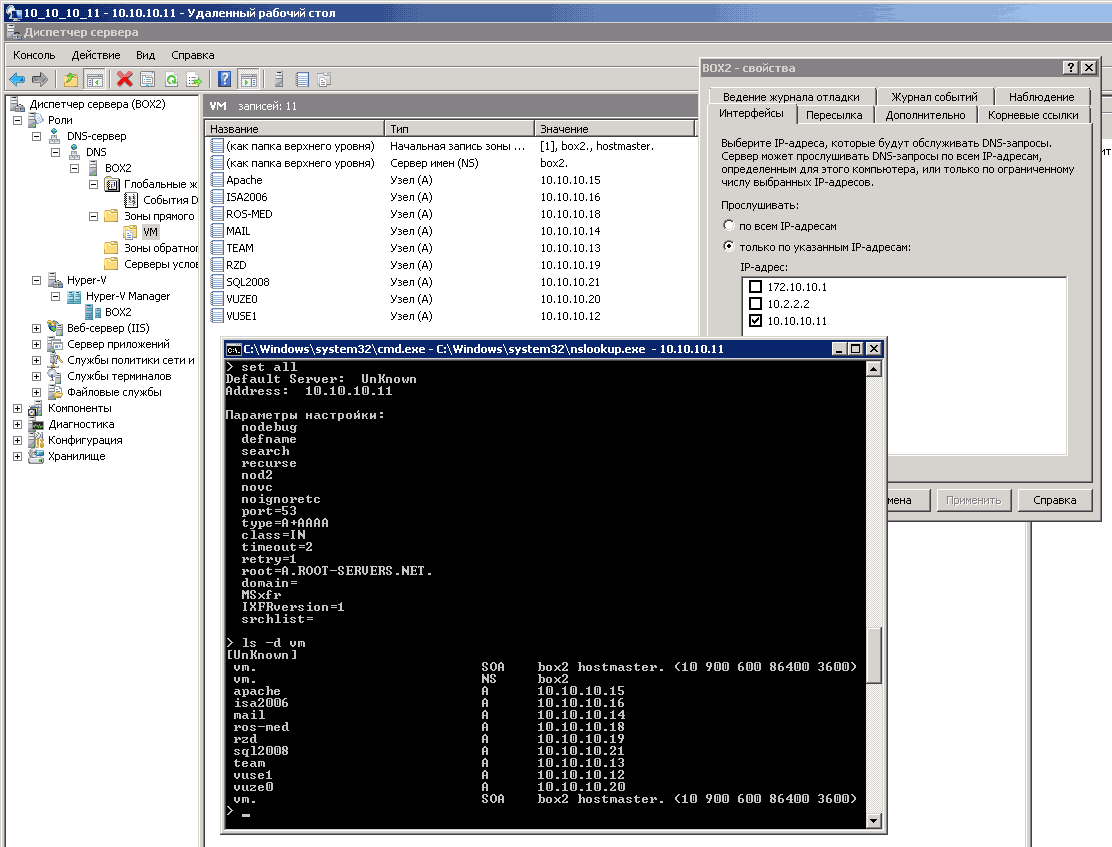Open the Консоль menu

34,55
